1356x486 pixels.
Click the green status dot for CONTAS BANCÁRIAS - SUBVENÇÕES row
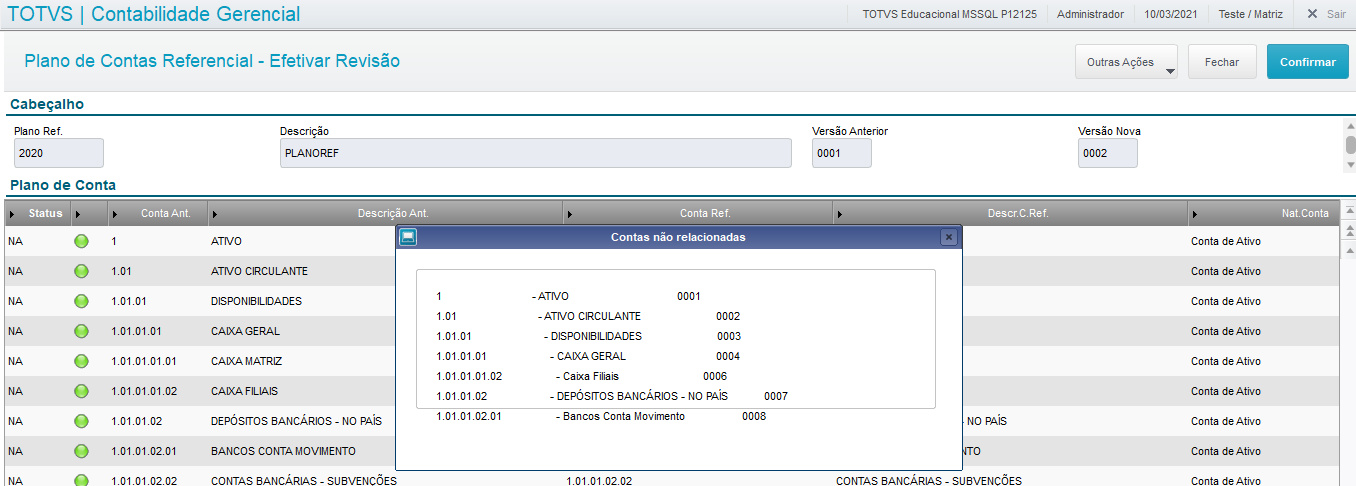(x=81, y=480)
